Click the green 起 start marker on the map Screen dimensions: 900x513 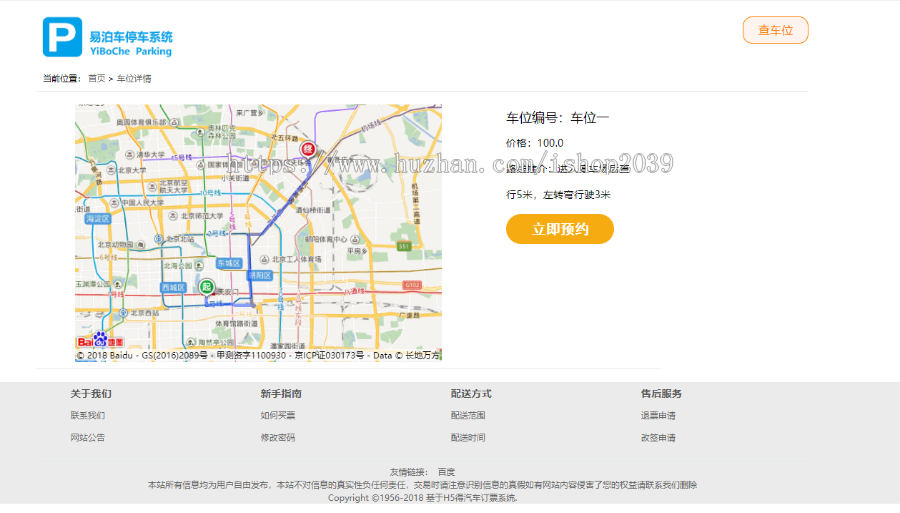[x=207, y=286]
